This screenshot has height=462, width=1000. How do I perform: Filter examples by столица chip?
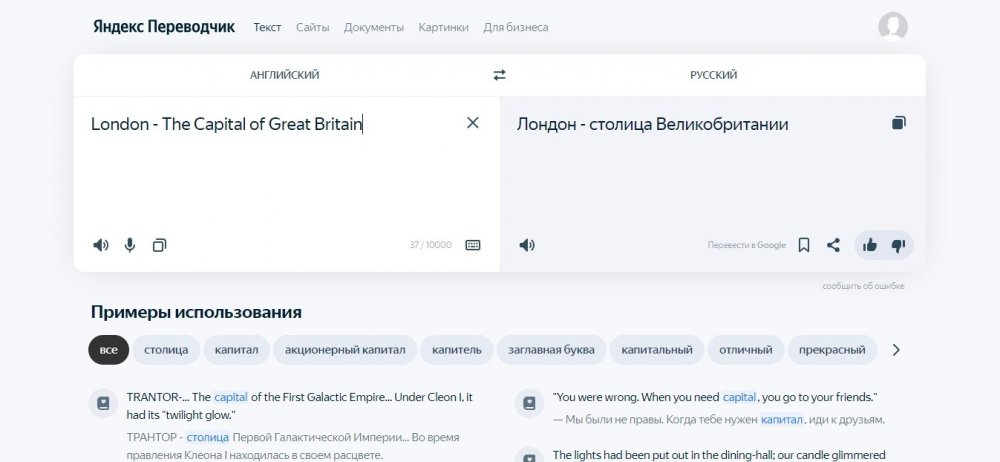point(166,350)
